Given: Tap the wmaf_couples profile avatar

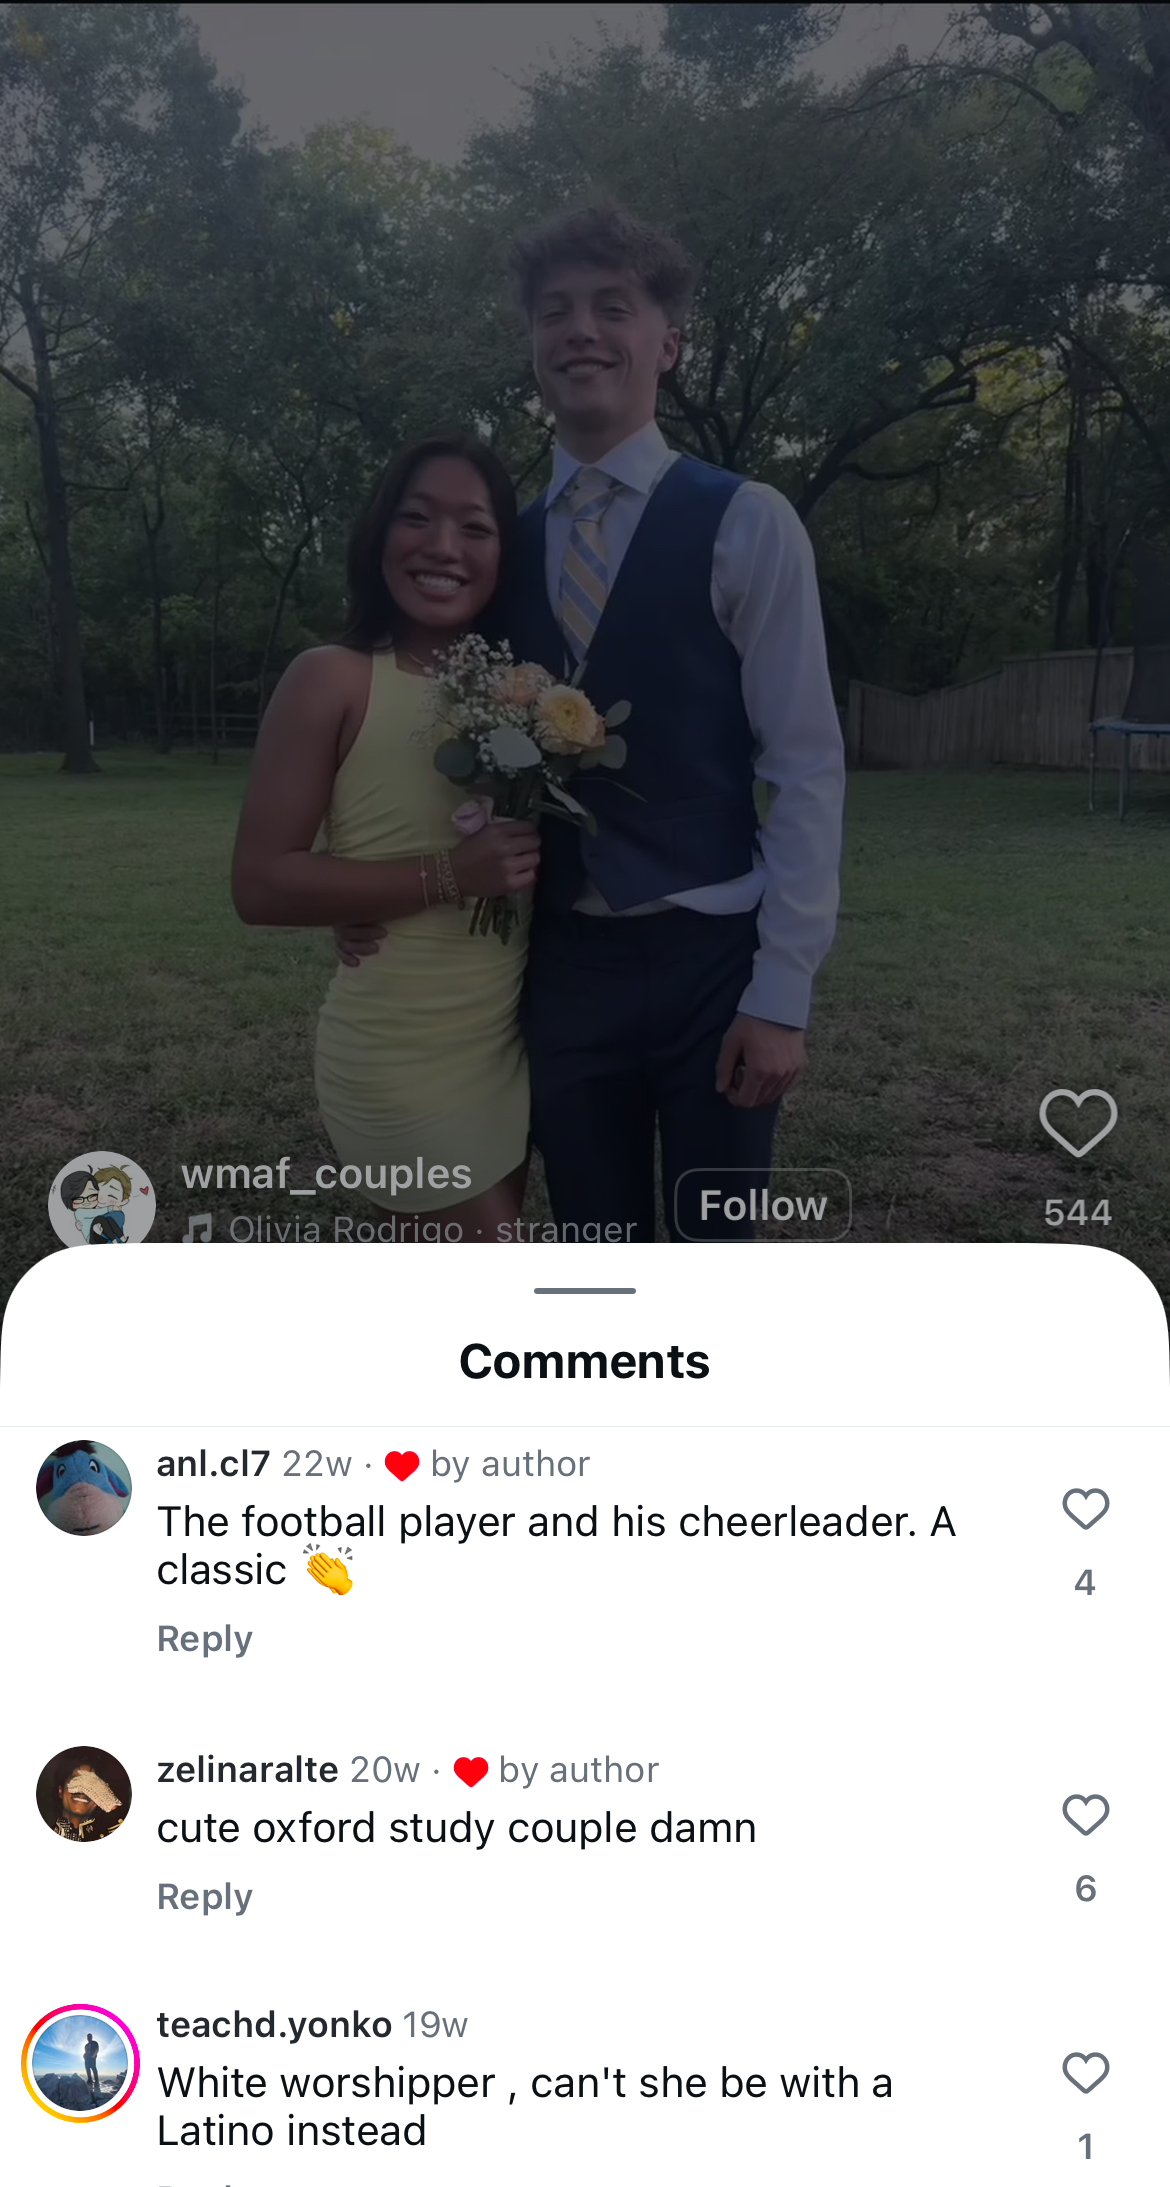Looking at the screenshot, I should (102, 1198).
